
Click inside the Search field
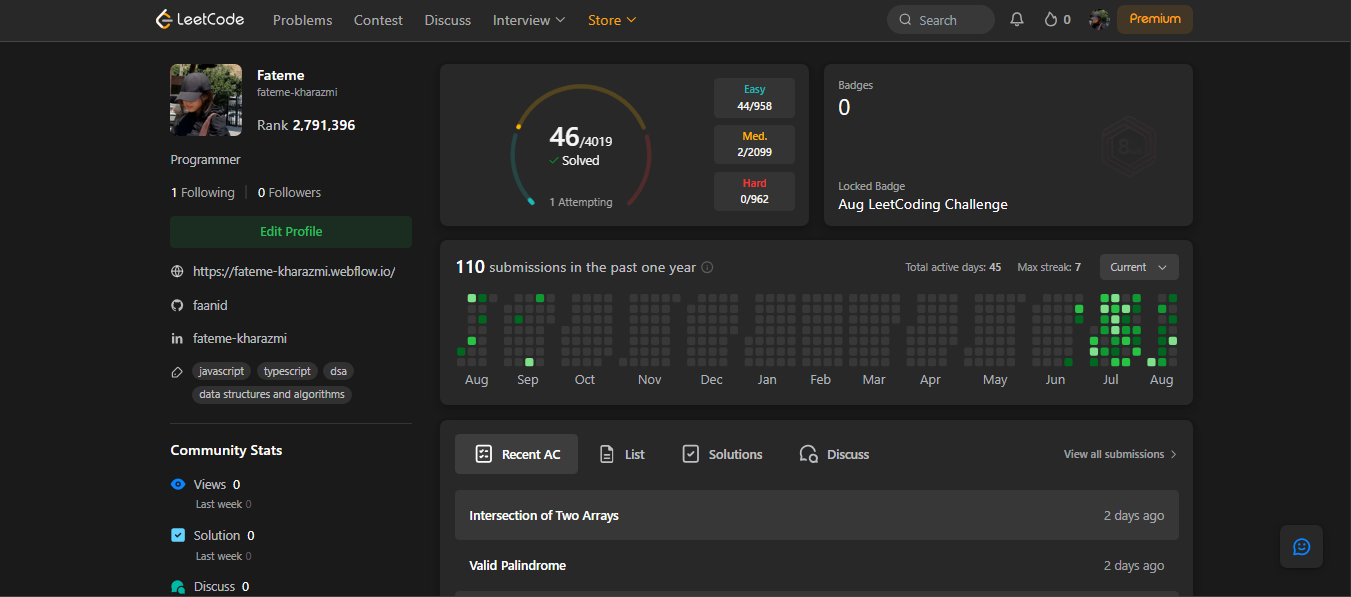(x=941, y=20)
